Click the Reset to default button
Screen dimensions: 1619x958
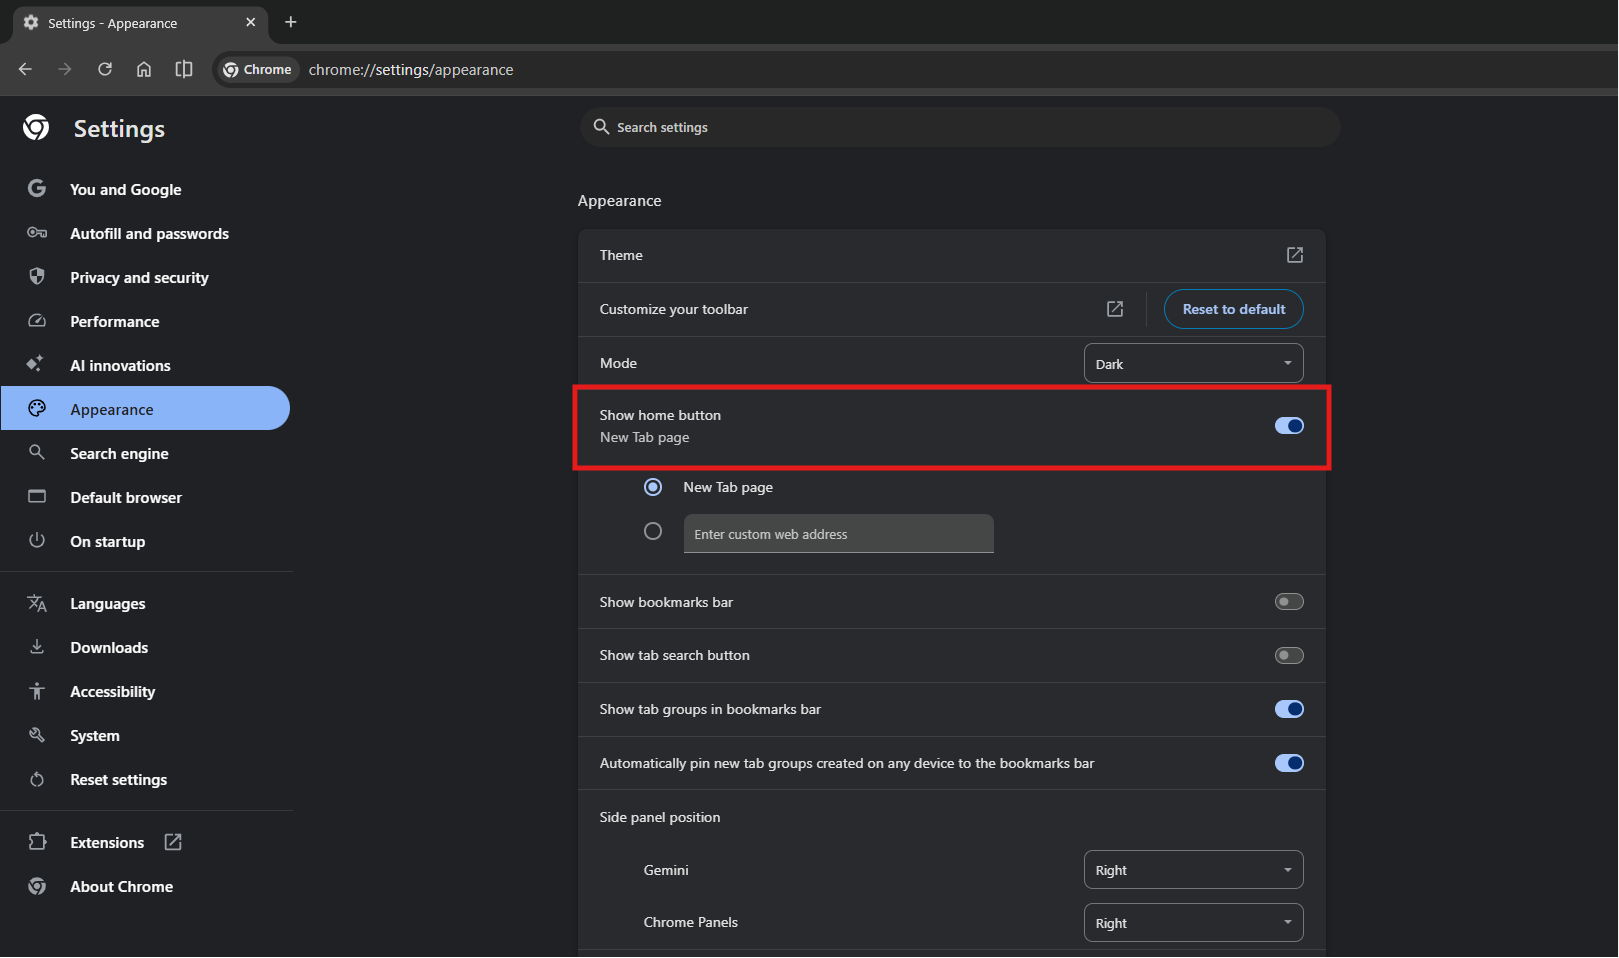(x=1233, y=309)
